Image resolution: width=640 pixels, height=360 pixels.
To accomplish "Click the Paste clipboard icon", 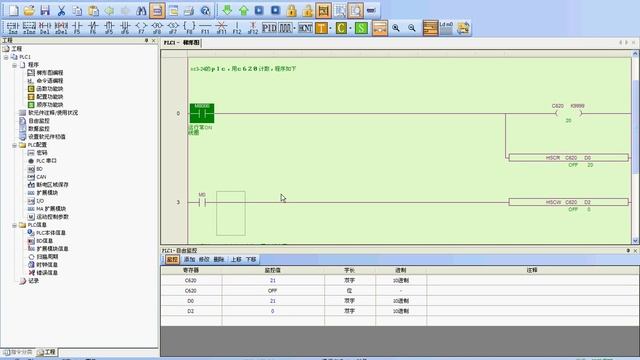I will (93, 11).
